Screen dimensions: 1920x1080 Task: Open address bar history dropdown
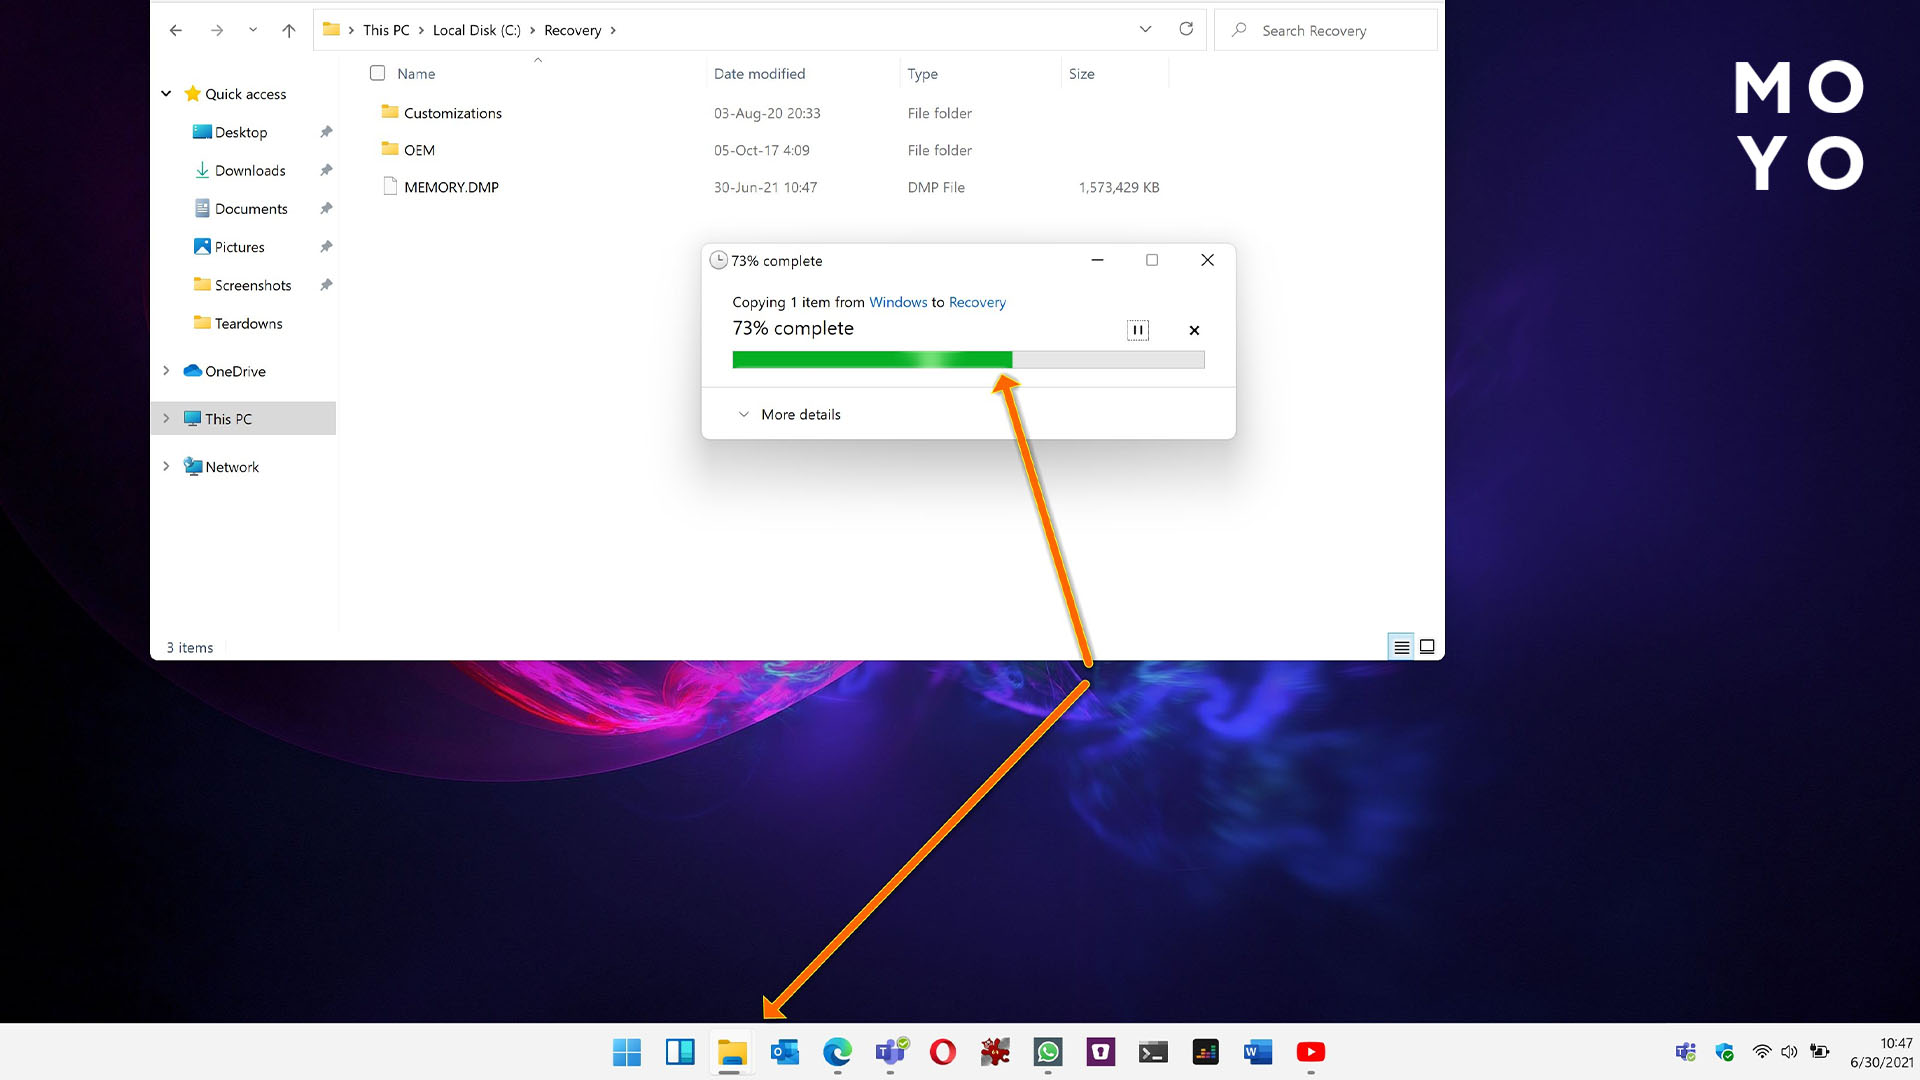pos(1145,29)
